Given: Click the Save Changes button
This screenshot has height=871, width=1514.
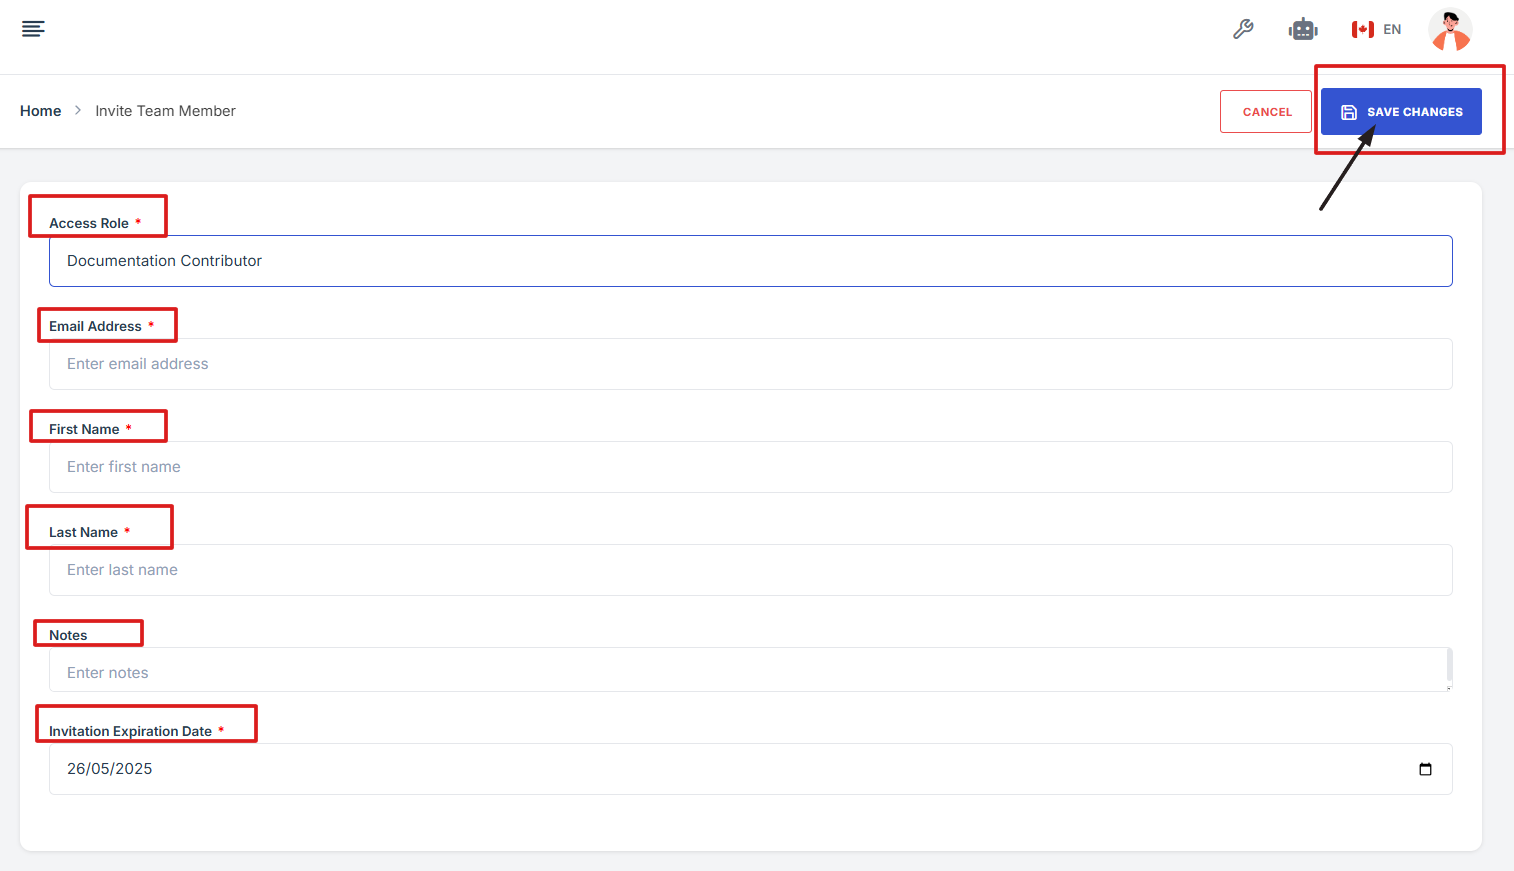Looking at the screenshot, I should click(x=1401, y=112).
